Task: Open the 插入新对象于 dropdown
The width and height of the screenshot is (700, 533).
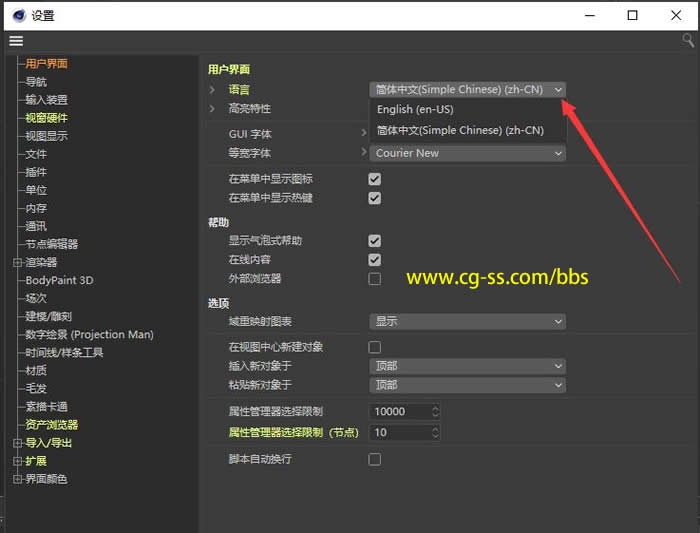Action: 467,366
